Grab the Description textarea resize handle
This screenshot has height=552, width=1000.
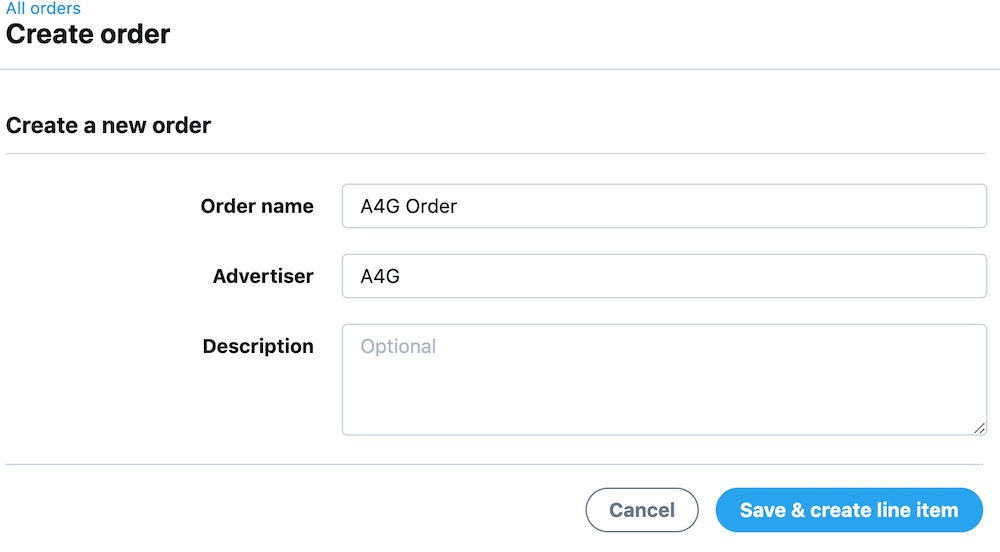pyautogui.click(x=979, y=427)
